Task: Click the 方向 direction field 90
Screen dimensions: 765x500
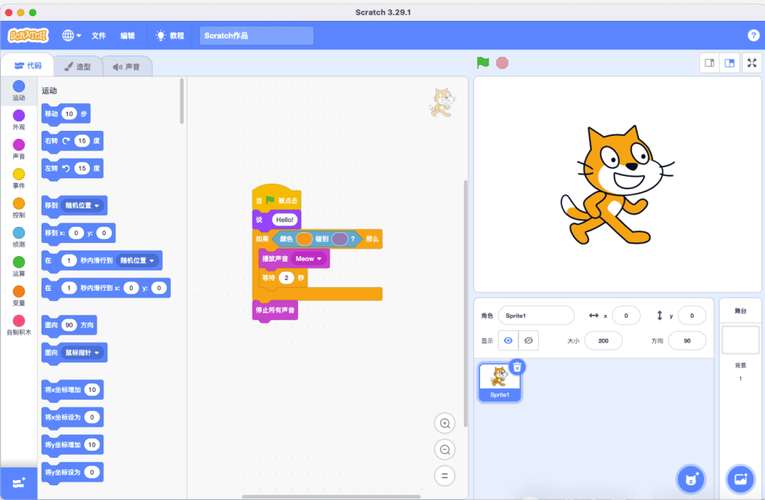Action: 687,340
